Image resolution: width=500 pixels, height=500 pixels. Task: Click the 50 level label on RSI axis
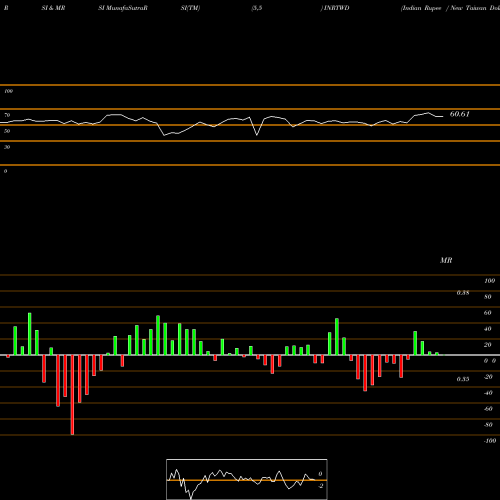tap(7, 131)
